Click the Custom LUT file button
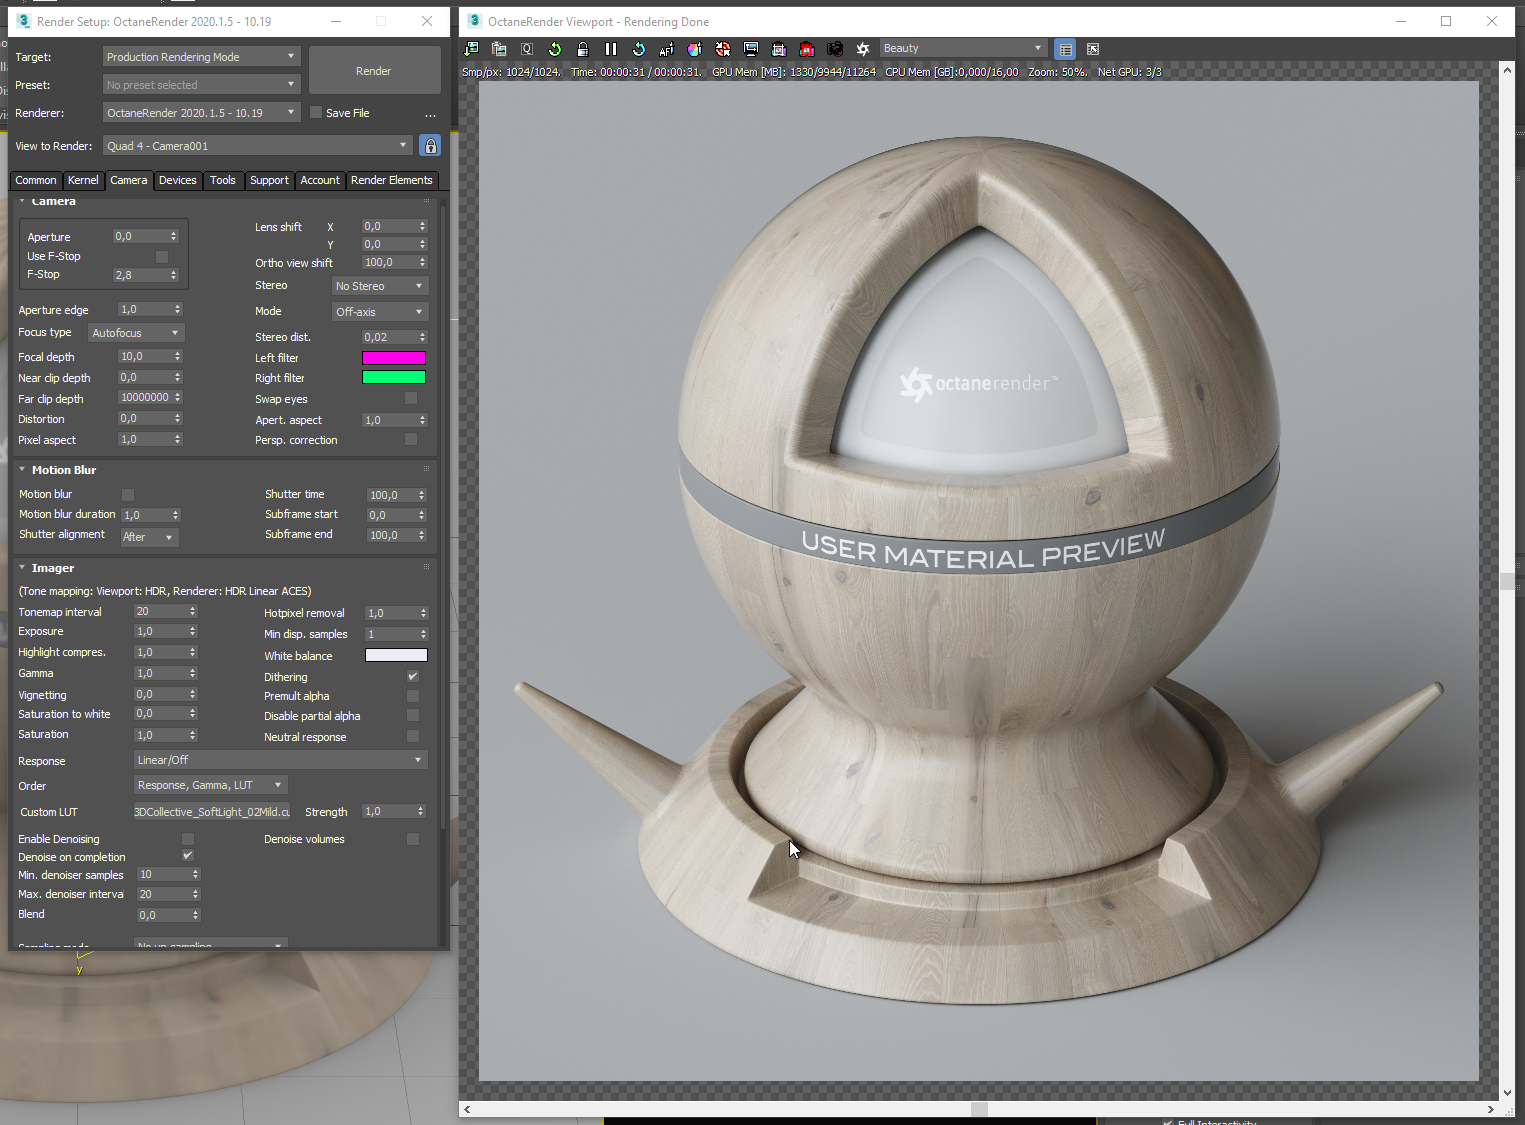The height and width of the screenshot is (1125, 1525). [x=212, y=811]
